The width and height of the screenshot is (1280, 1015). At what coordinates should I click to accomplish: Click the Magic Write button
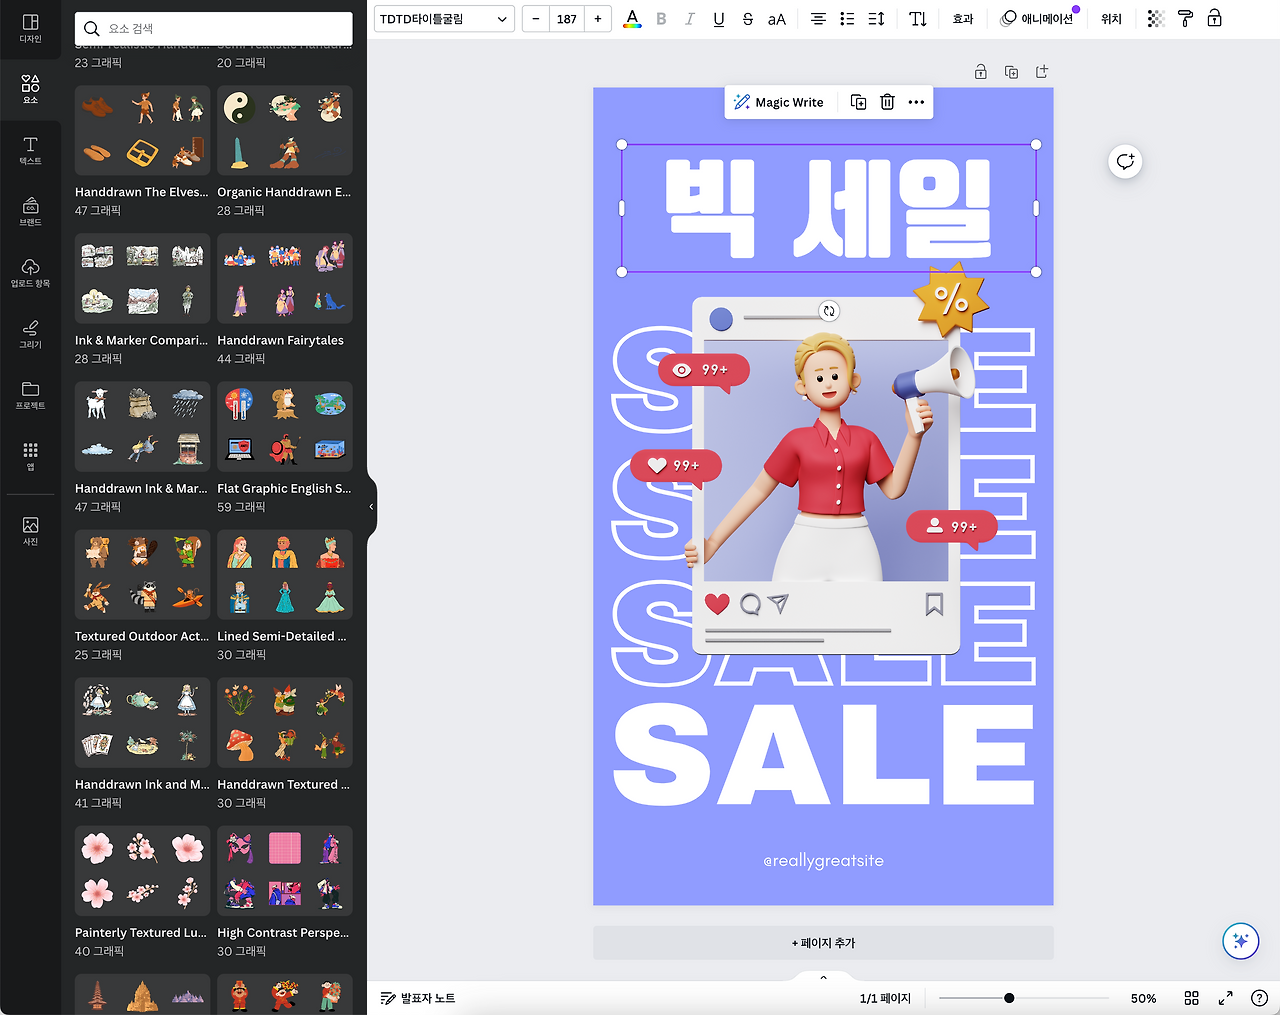(779, 101)
